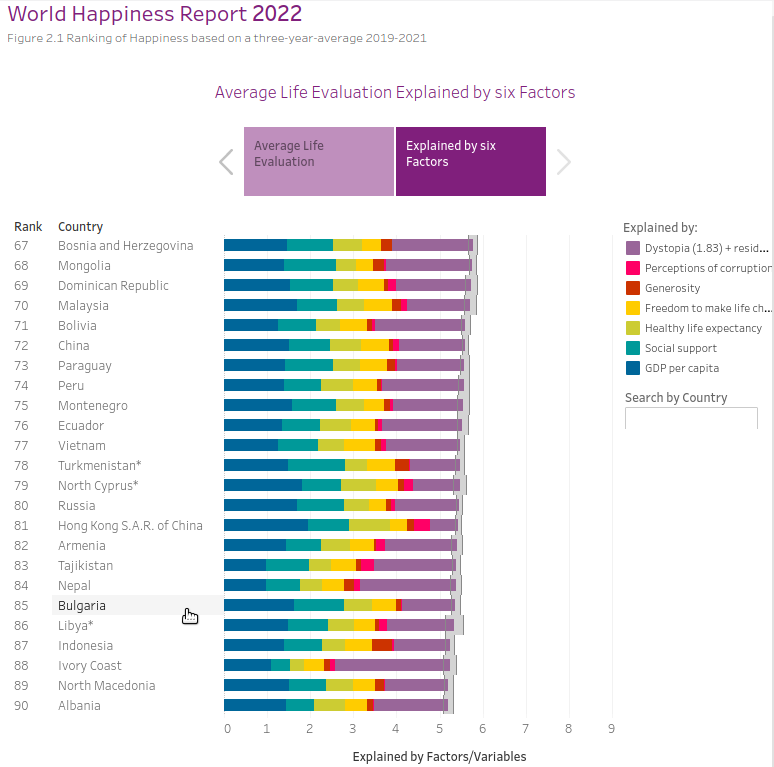774x767 pixels.
Task: Click the purple Dystopia segment of Ivory Coast bar
Action: (392, 665)
